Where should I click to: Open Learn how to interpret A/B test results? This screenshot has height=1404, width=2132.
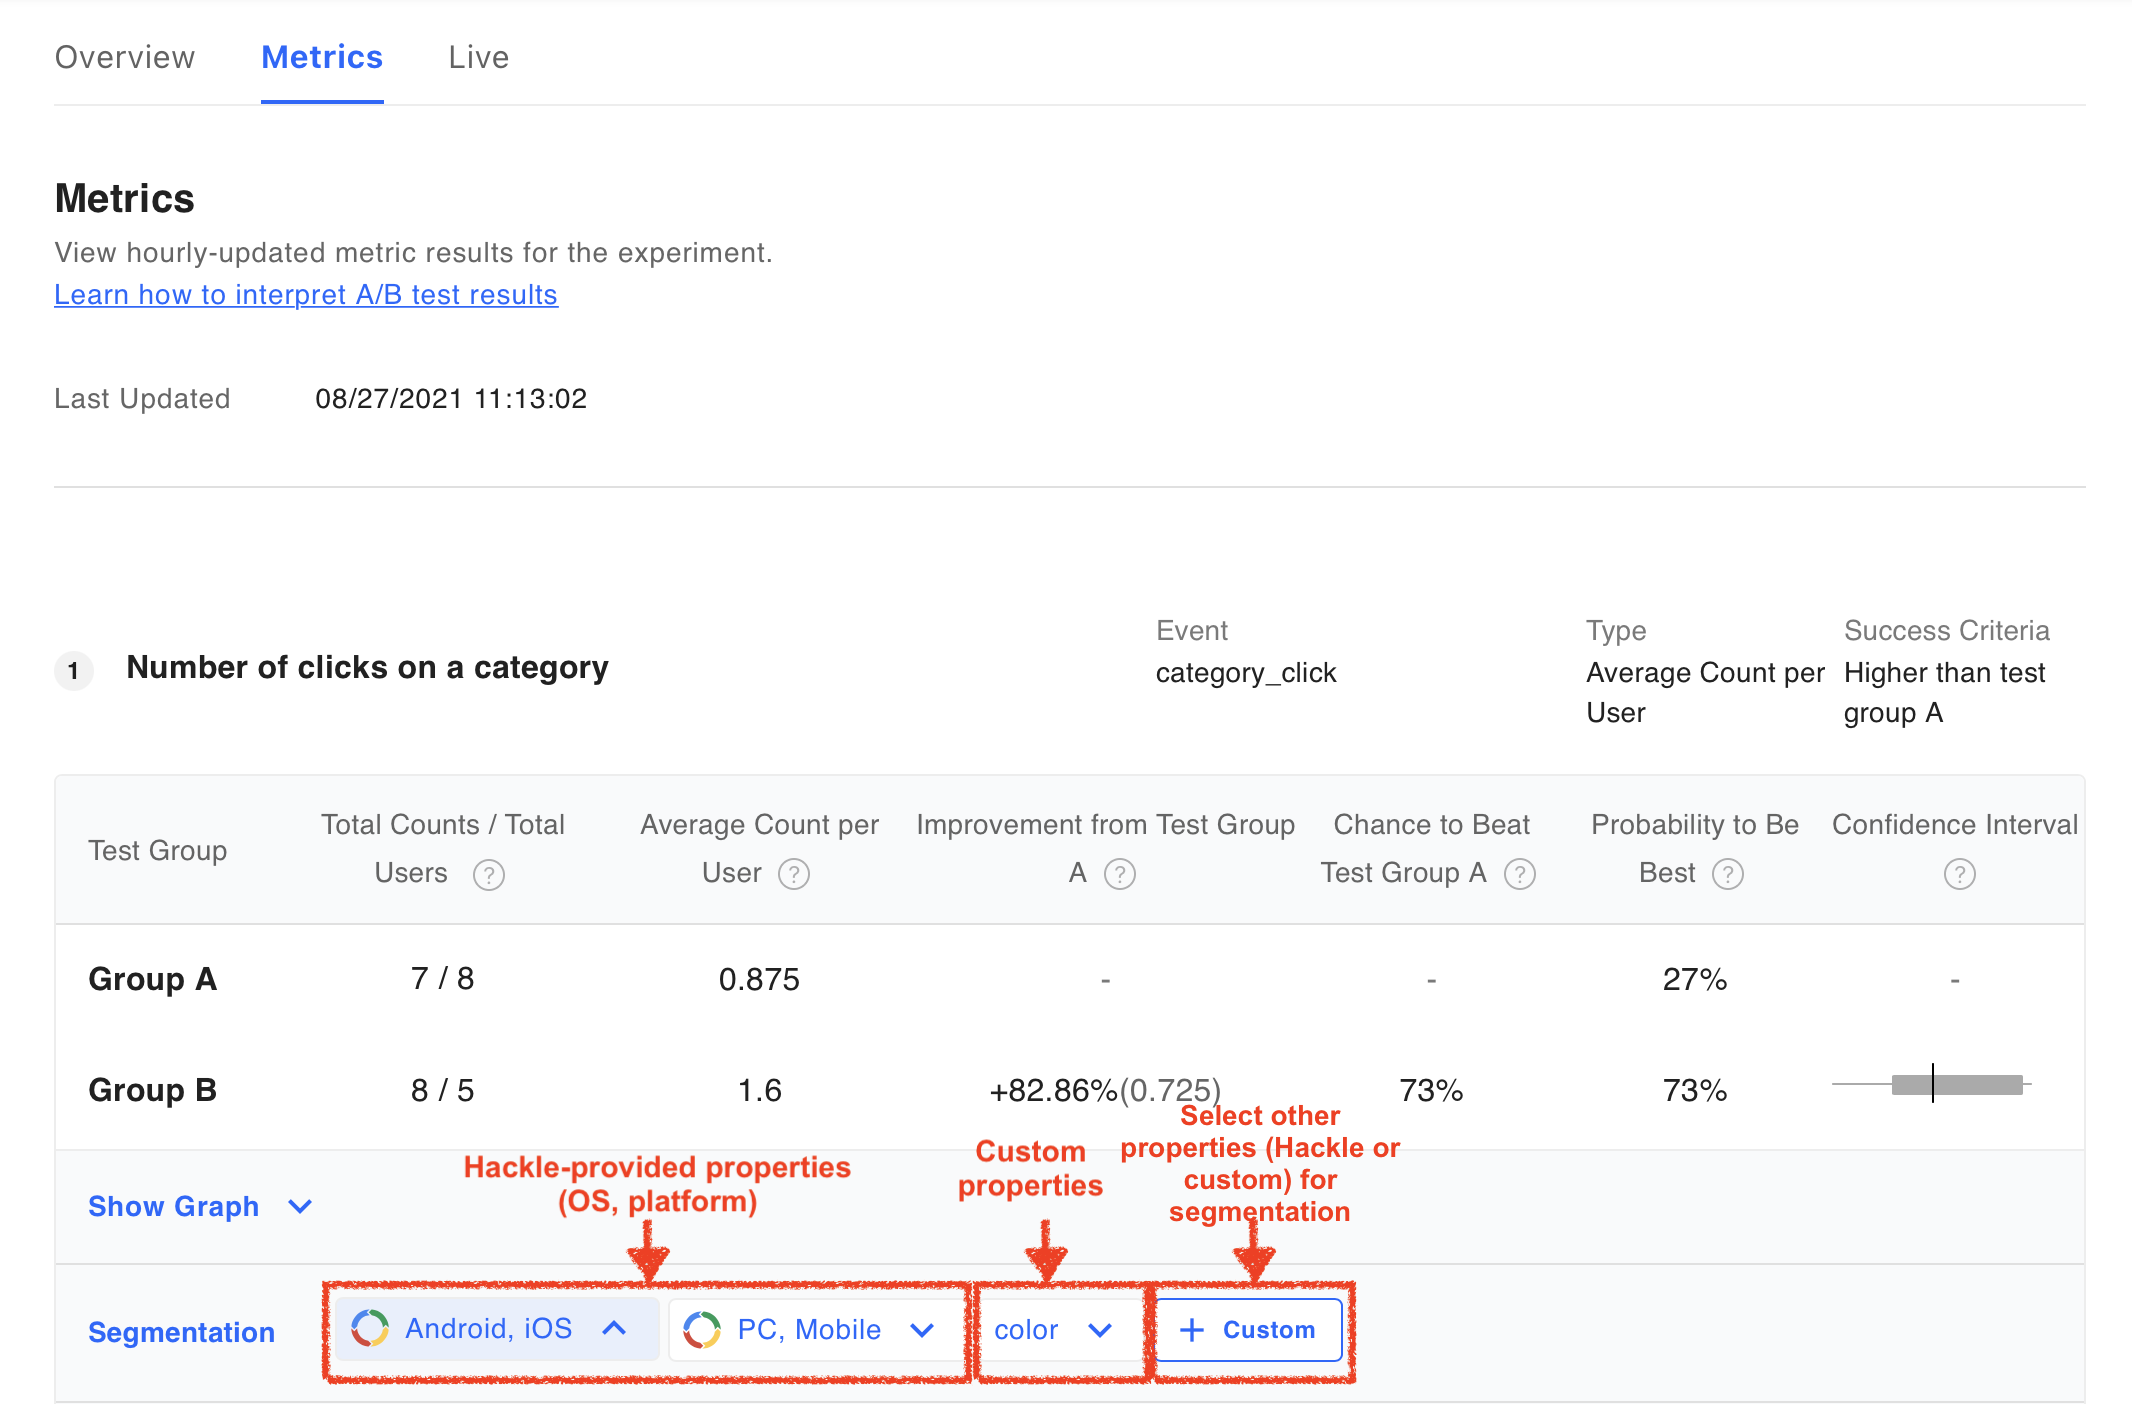tap(306, 295)
